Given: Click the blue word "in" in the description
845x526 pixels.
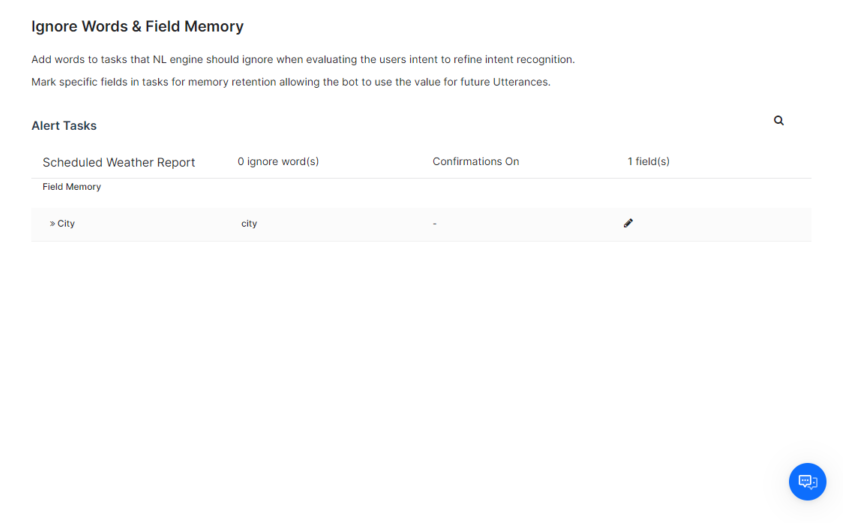Looking at the screenshot, I should 135,82.
